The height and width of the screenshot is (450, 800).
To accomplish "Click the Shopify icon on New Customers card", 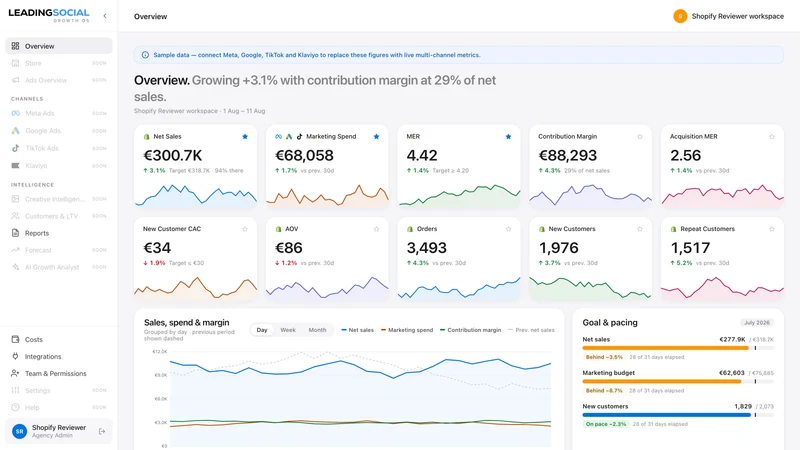I will tap(542, 229).
